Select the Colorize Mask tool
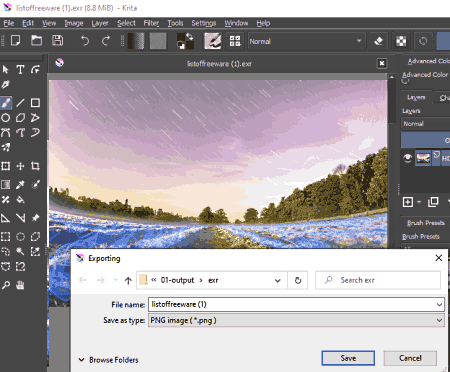450x372 pixels. pos(35,184)
